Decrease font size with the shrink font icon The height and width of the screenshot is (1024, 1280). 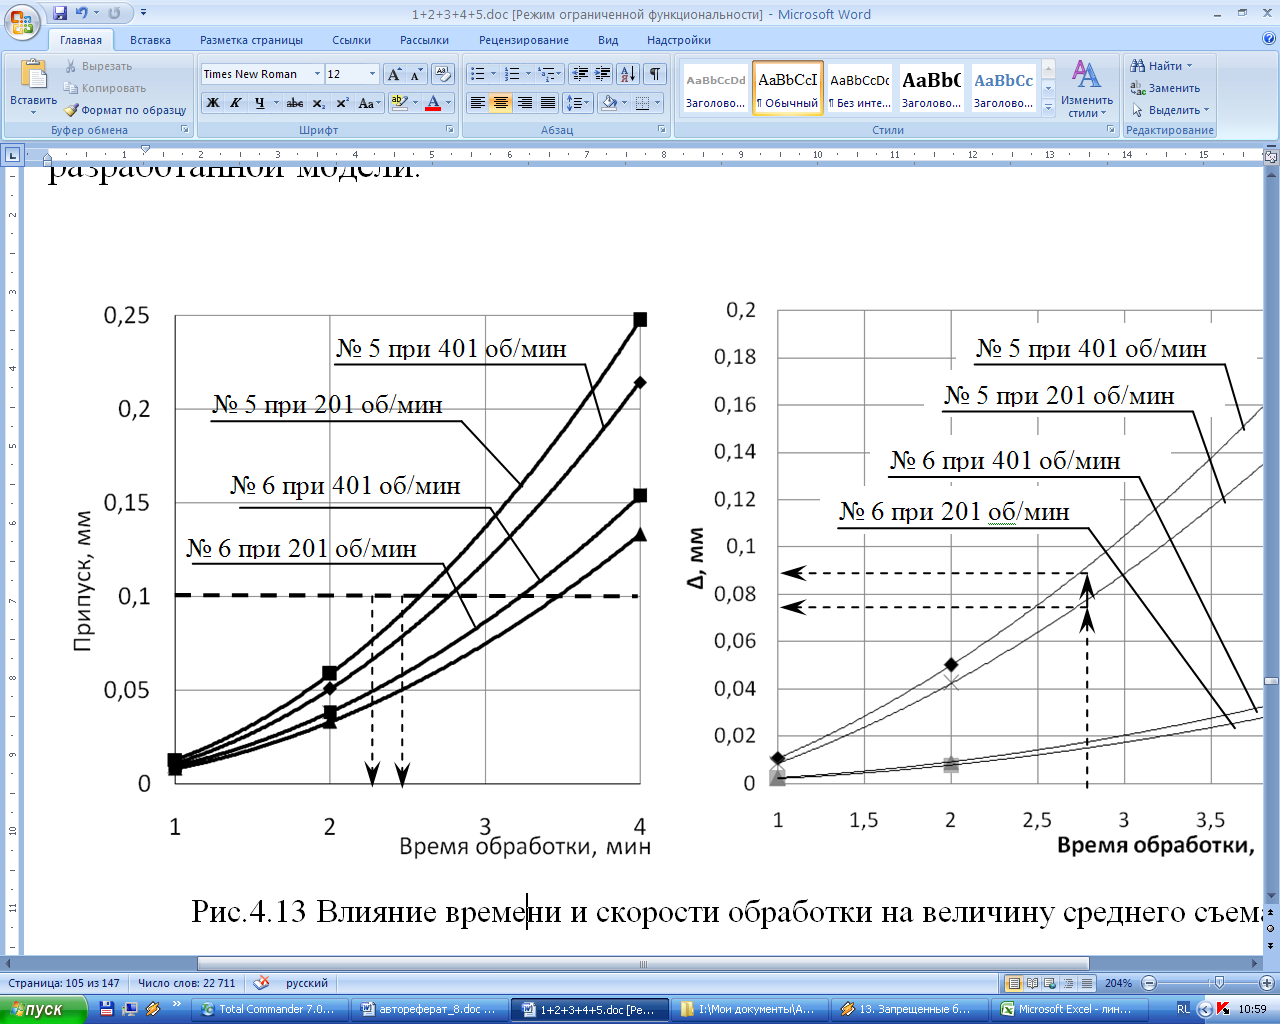(416, 74)
